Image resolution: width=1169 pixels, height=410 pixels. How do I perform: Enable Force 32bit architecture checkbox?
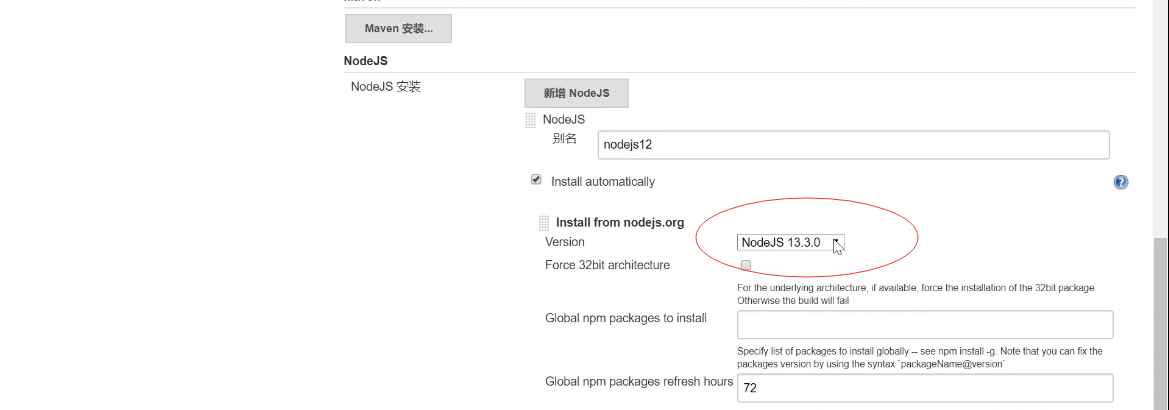click(746, 265)
